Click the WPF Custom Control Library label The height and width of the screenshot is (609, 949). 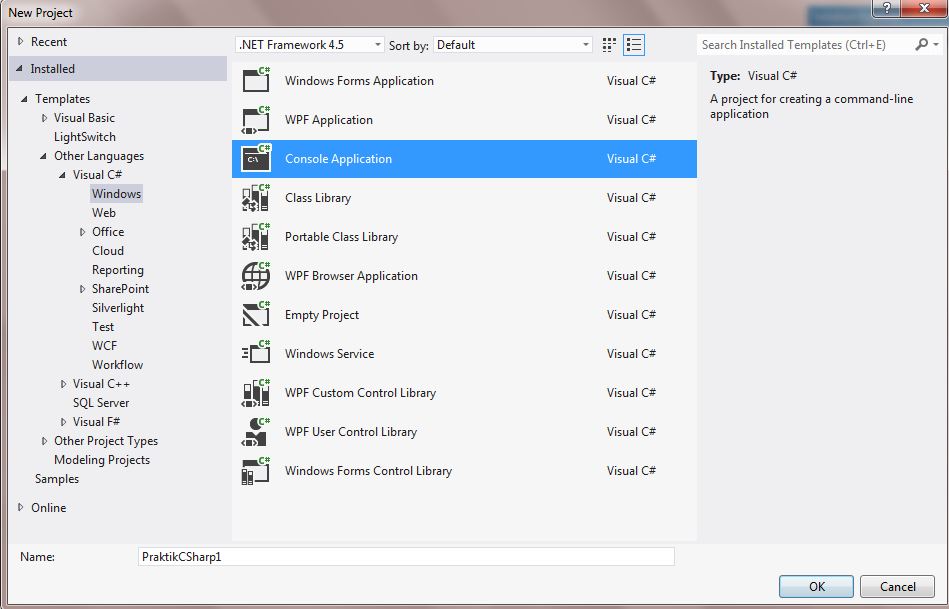(x=360, y=393)
